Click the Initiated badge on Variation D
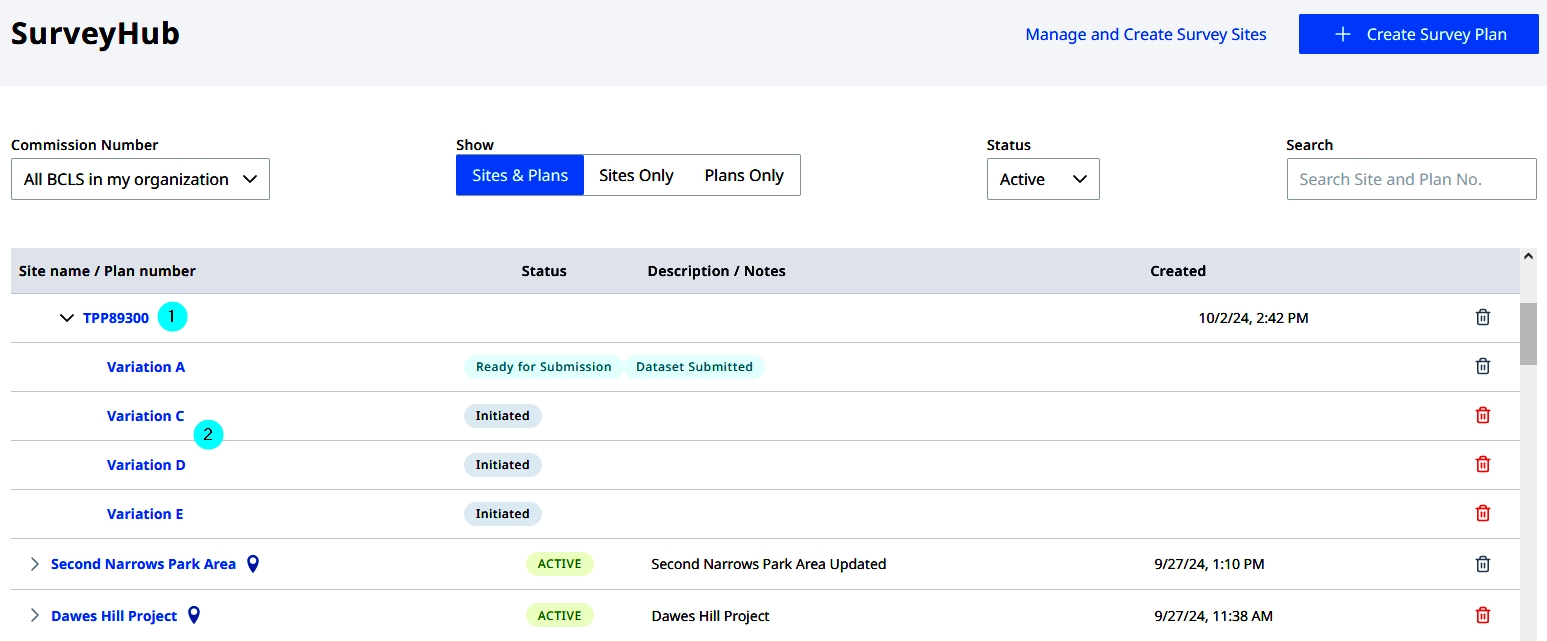The width and height of the screenshot is (1547, 641). coord(502,465)
